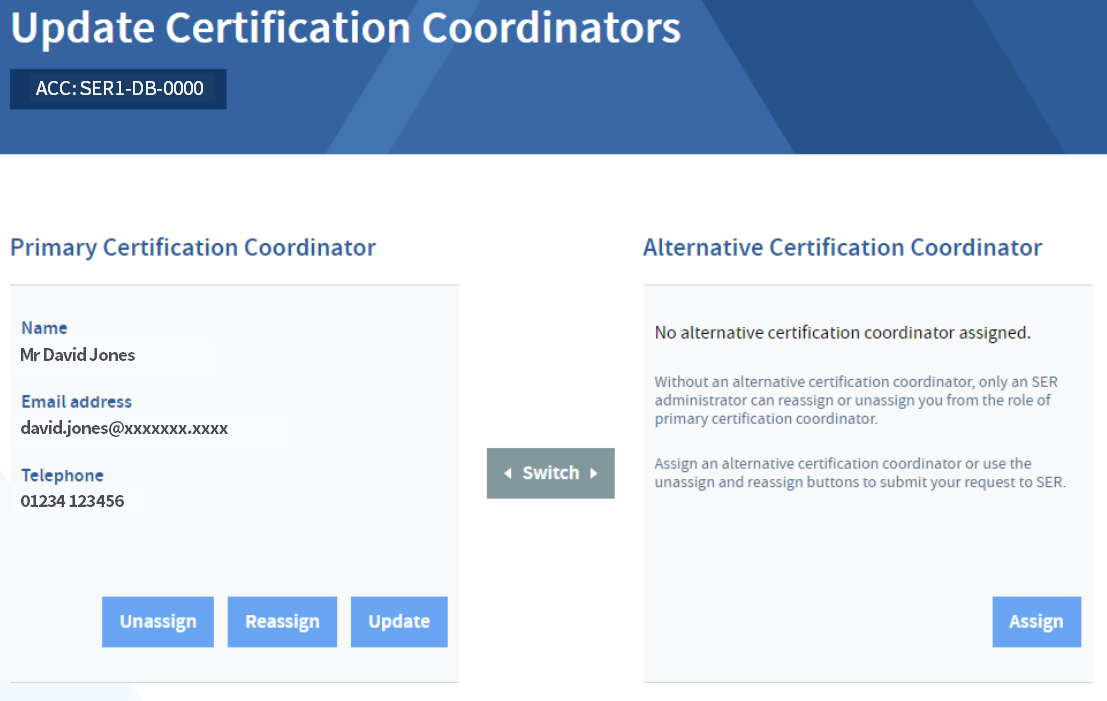Select the ACC: SER1-DB-0000 badge
This screenshot has width=1107, height=701.
pyautogui.click(x=118, y=89)
